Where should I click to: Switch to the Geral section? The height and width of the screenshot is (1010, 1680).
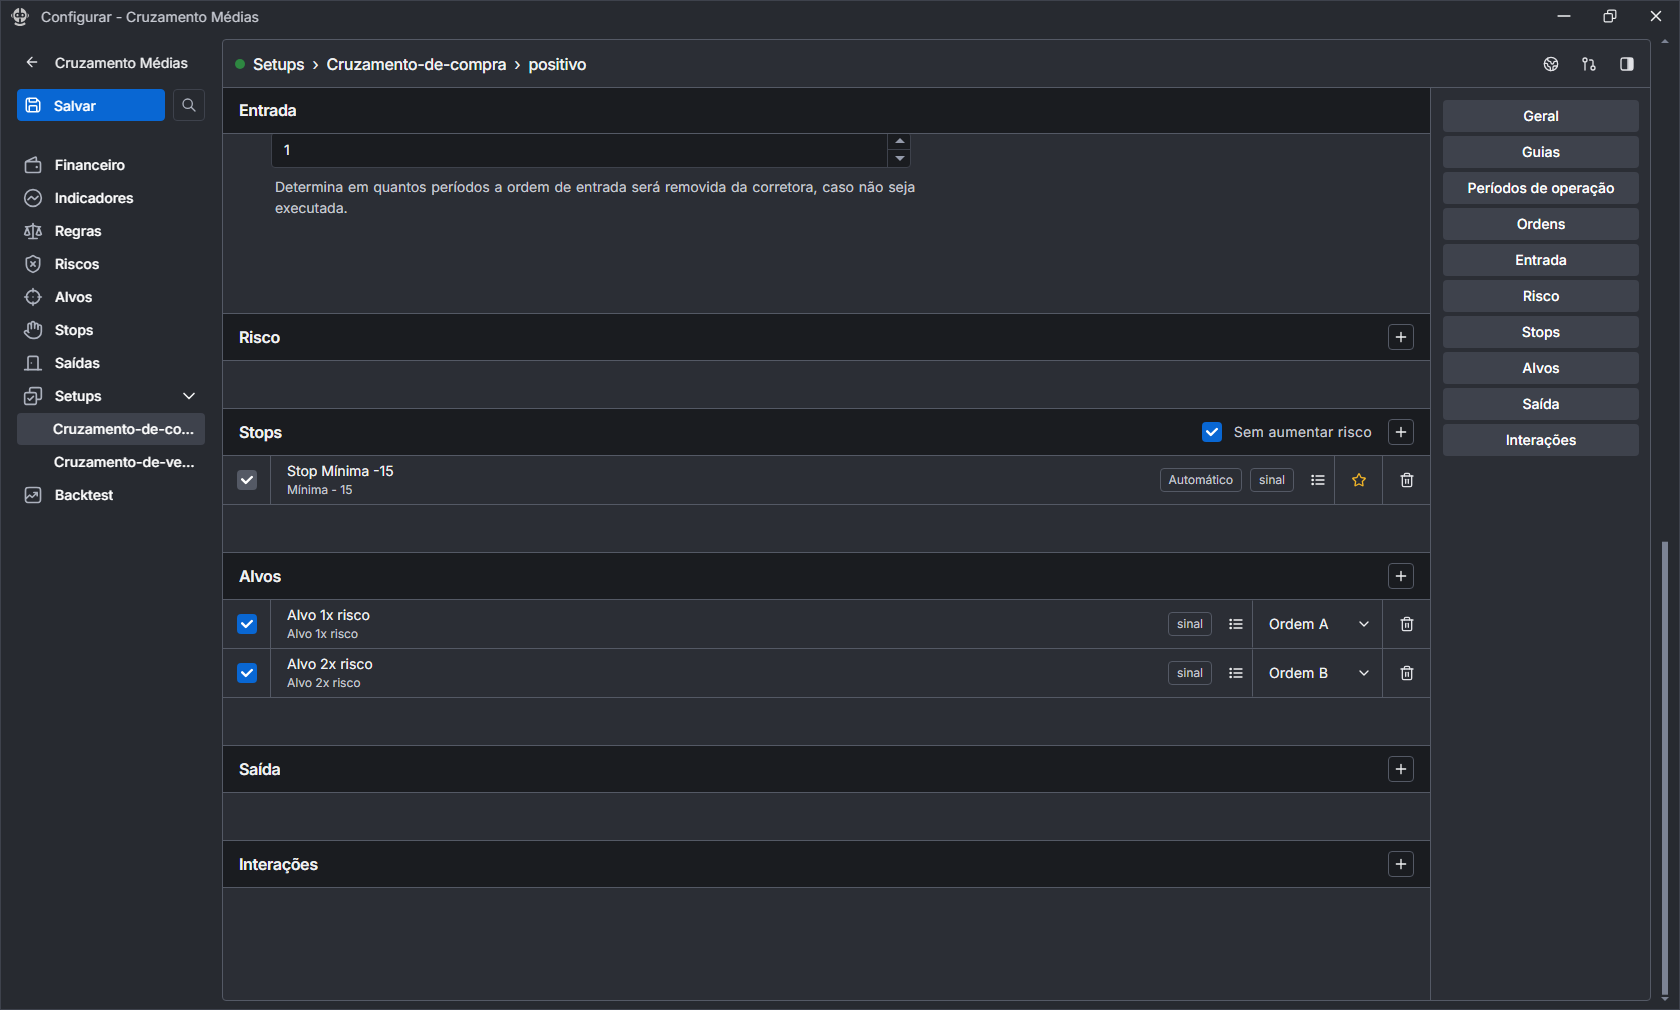[x=1540, y=116]
